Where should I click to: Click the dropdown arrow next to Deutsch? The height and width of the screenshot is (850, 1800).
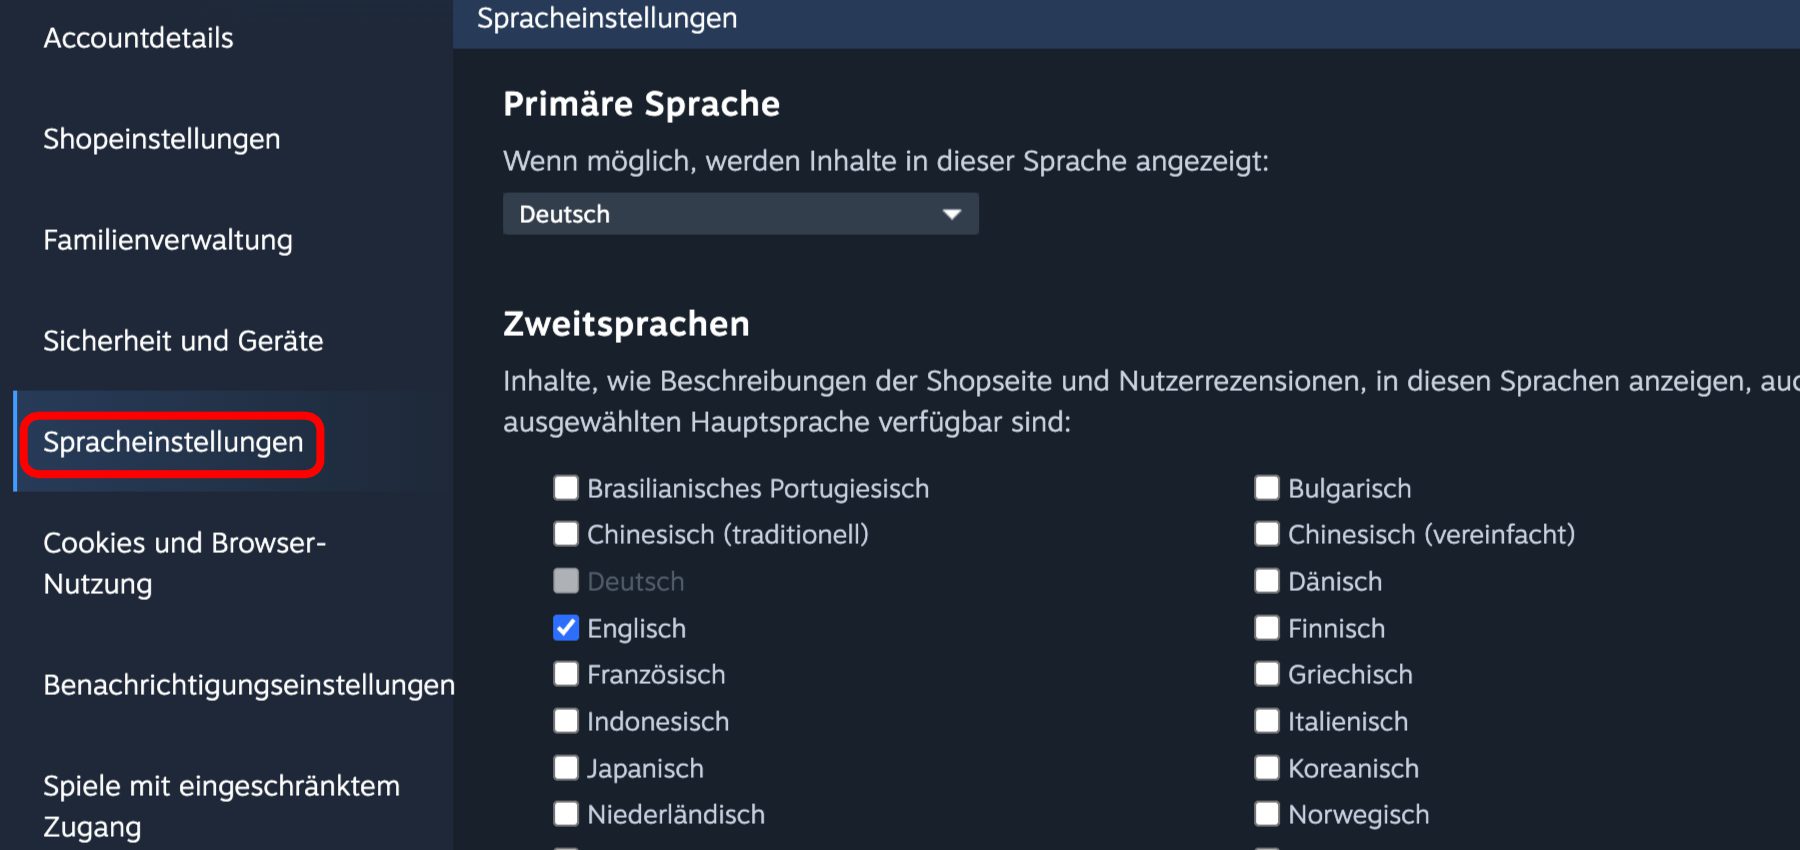pyautogui.click(x=951, y=214)
